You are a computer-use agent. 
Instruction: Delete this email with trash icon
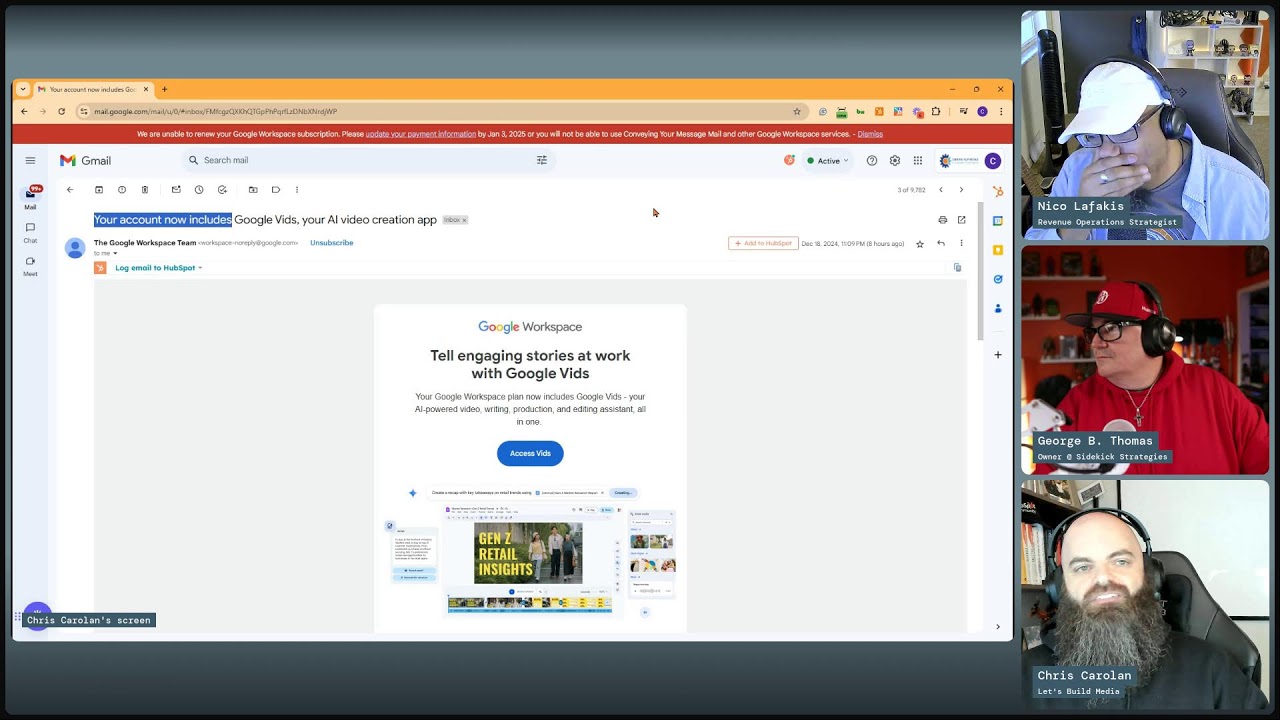point(145,189)
